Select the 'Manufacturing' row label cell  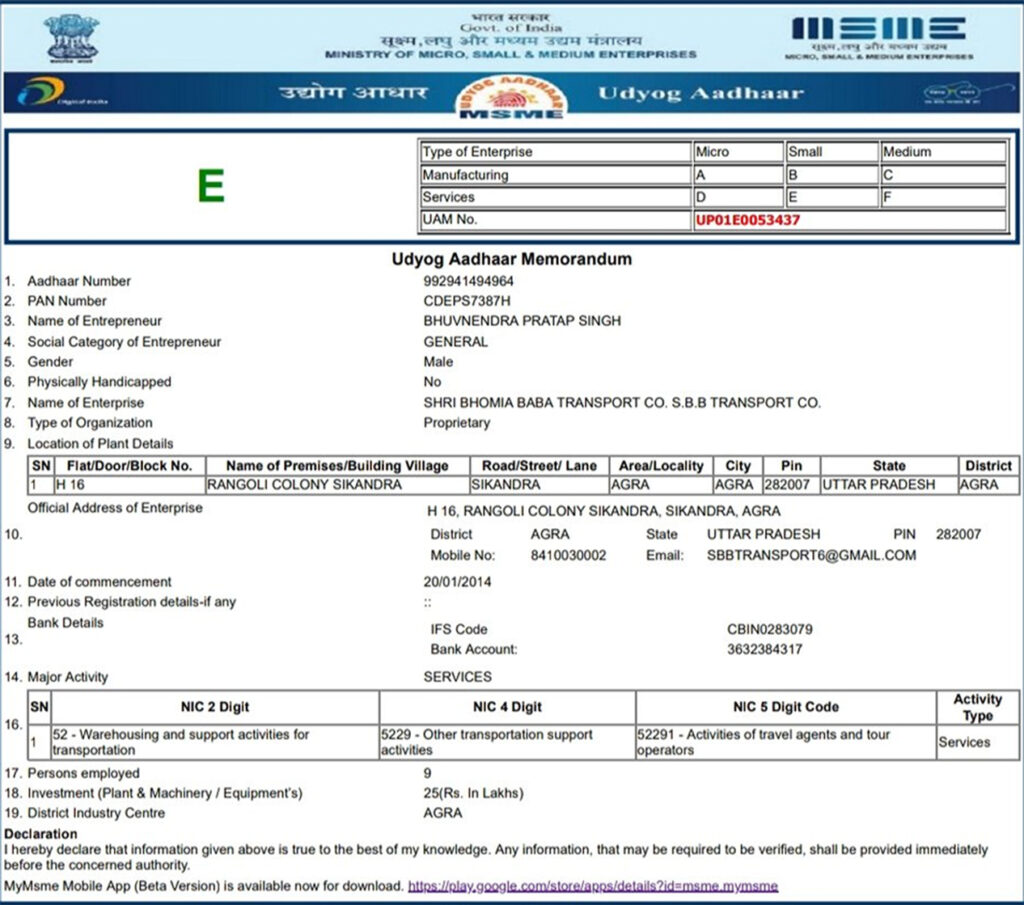tap(555, 175)
